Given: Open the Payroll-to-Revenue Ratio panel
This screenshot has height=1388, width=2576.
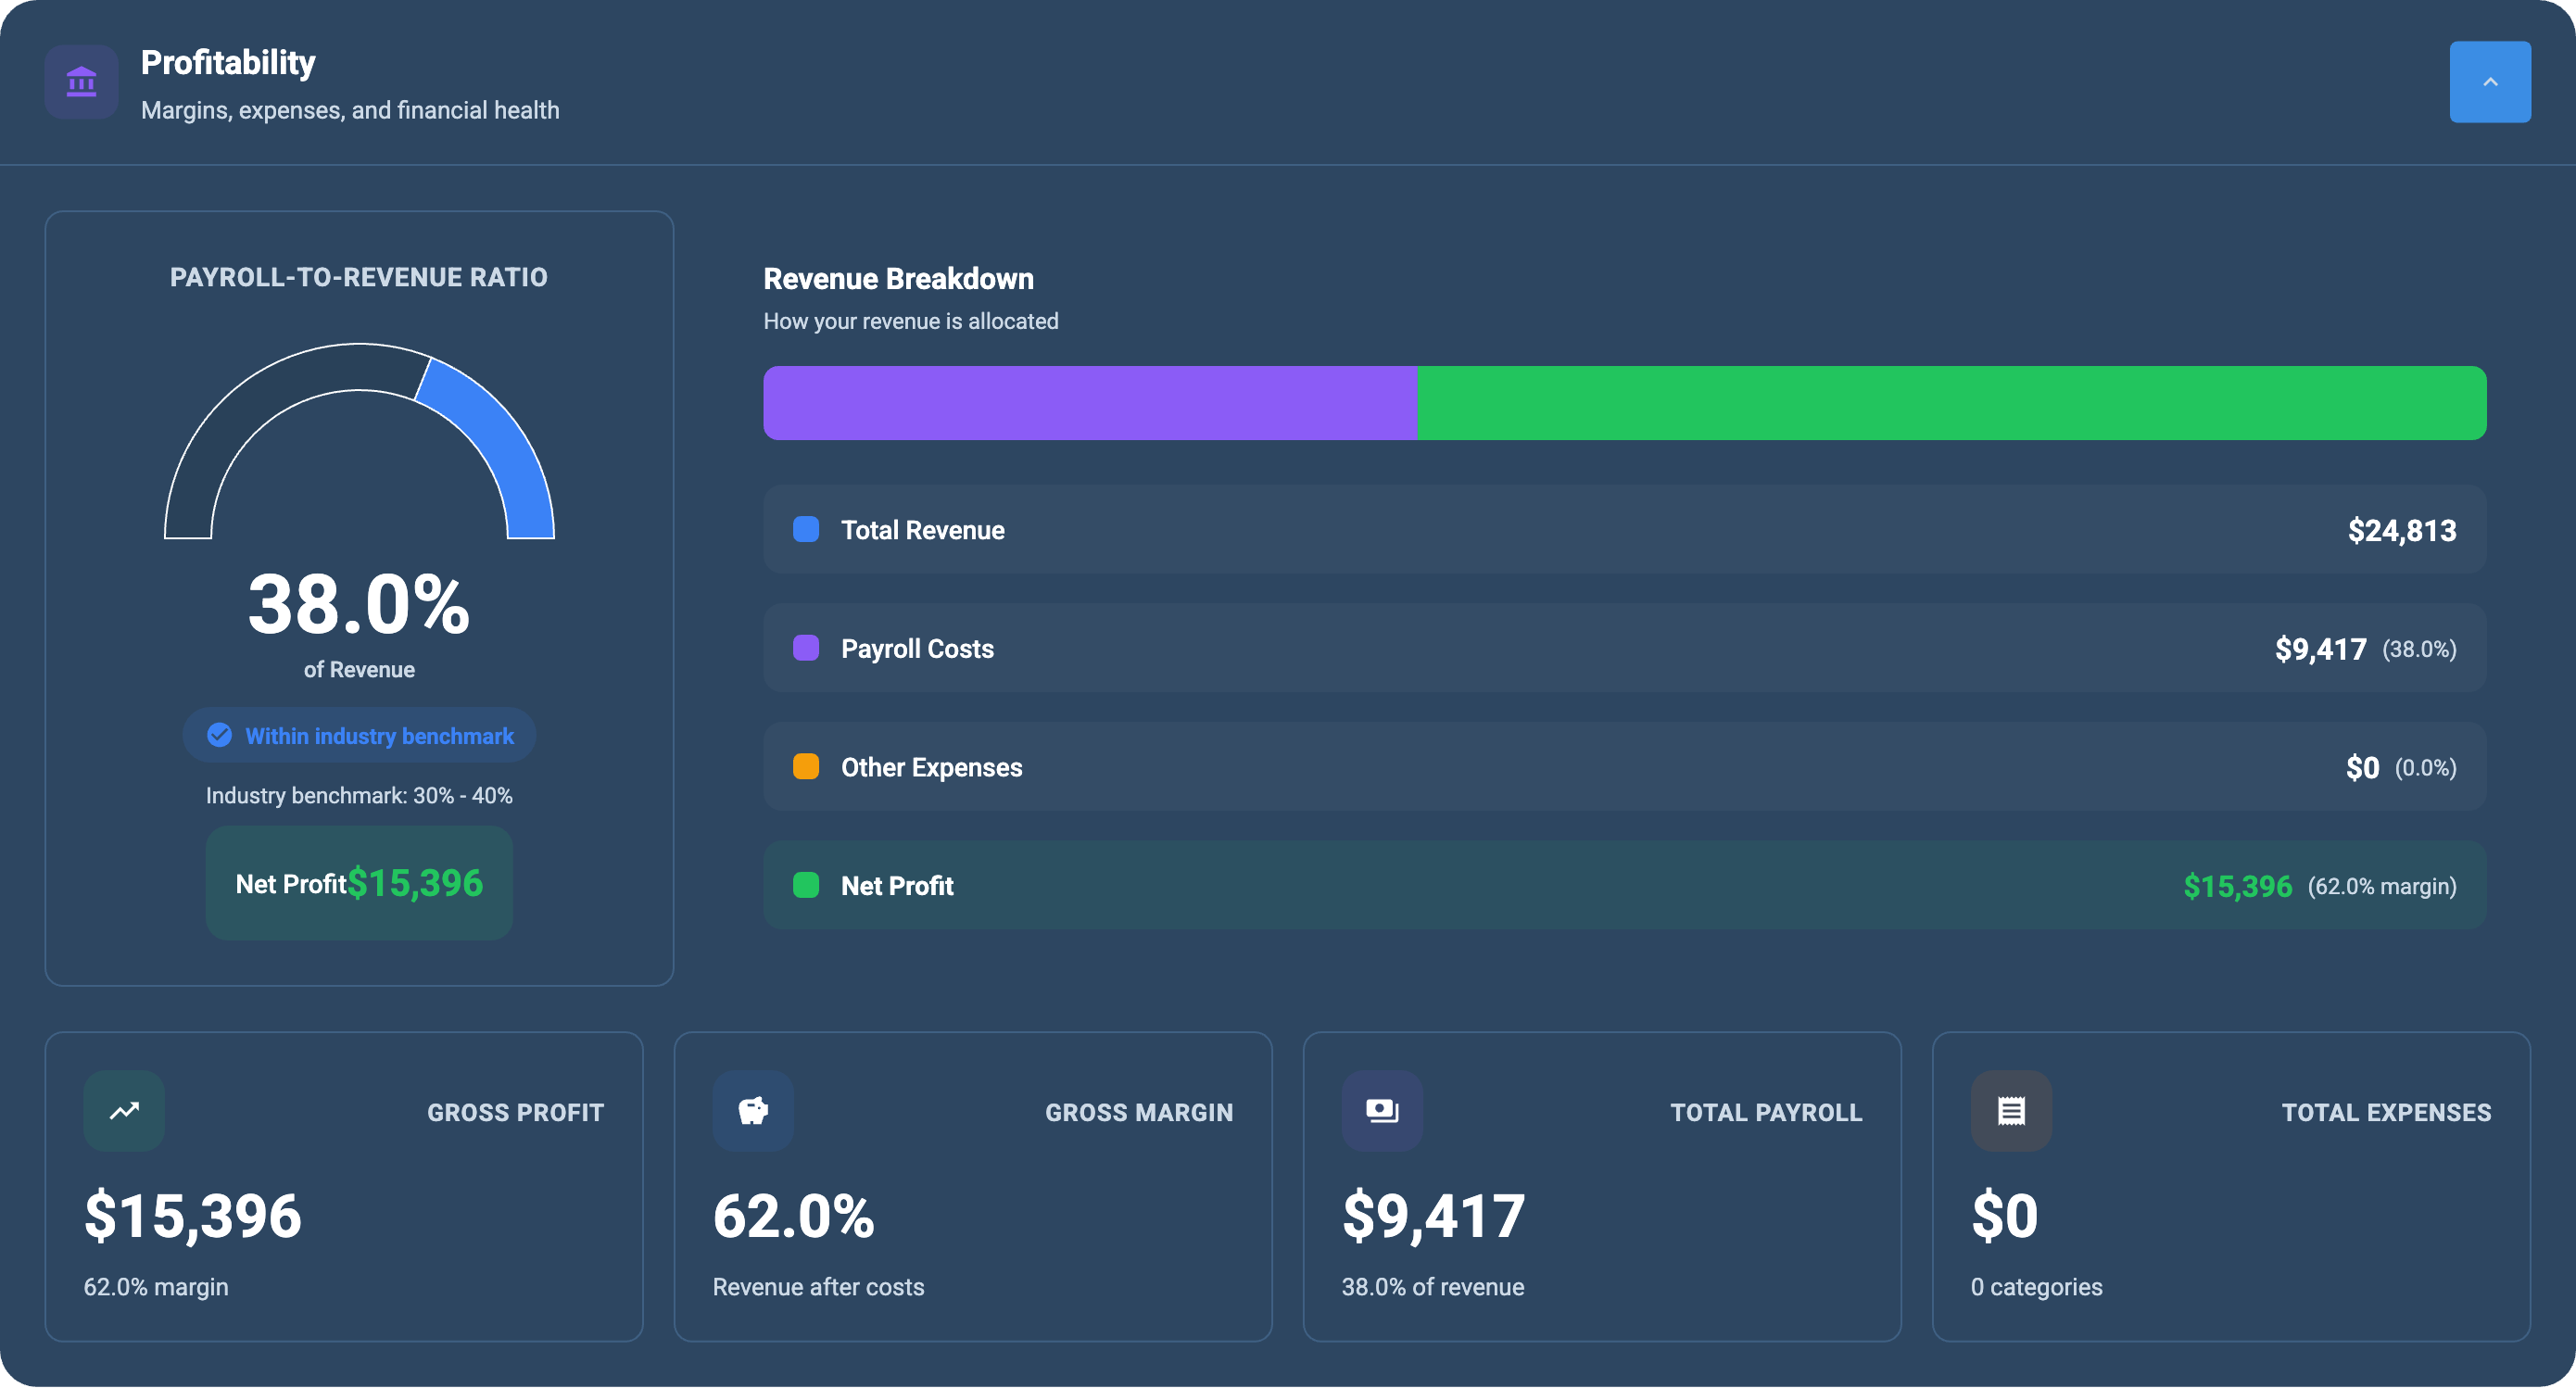Looking at the screenshot, I should click(359, 277).
